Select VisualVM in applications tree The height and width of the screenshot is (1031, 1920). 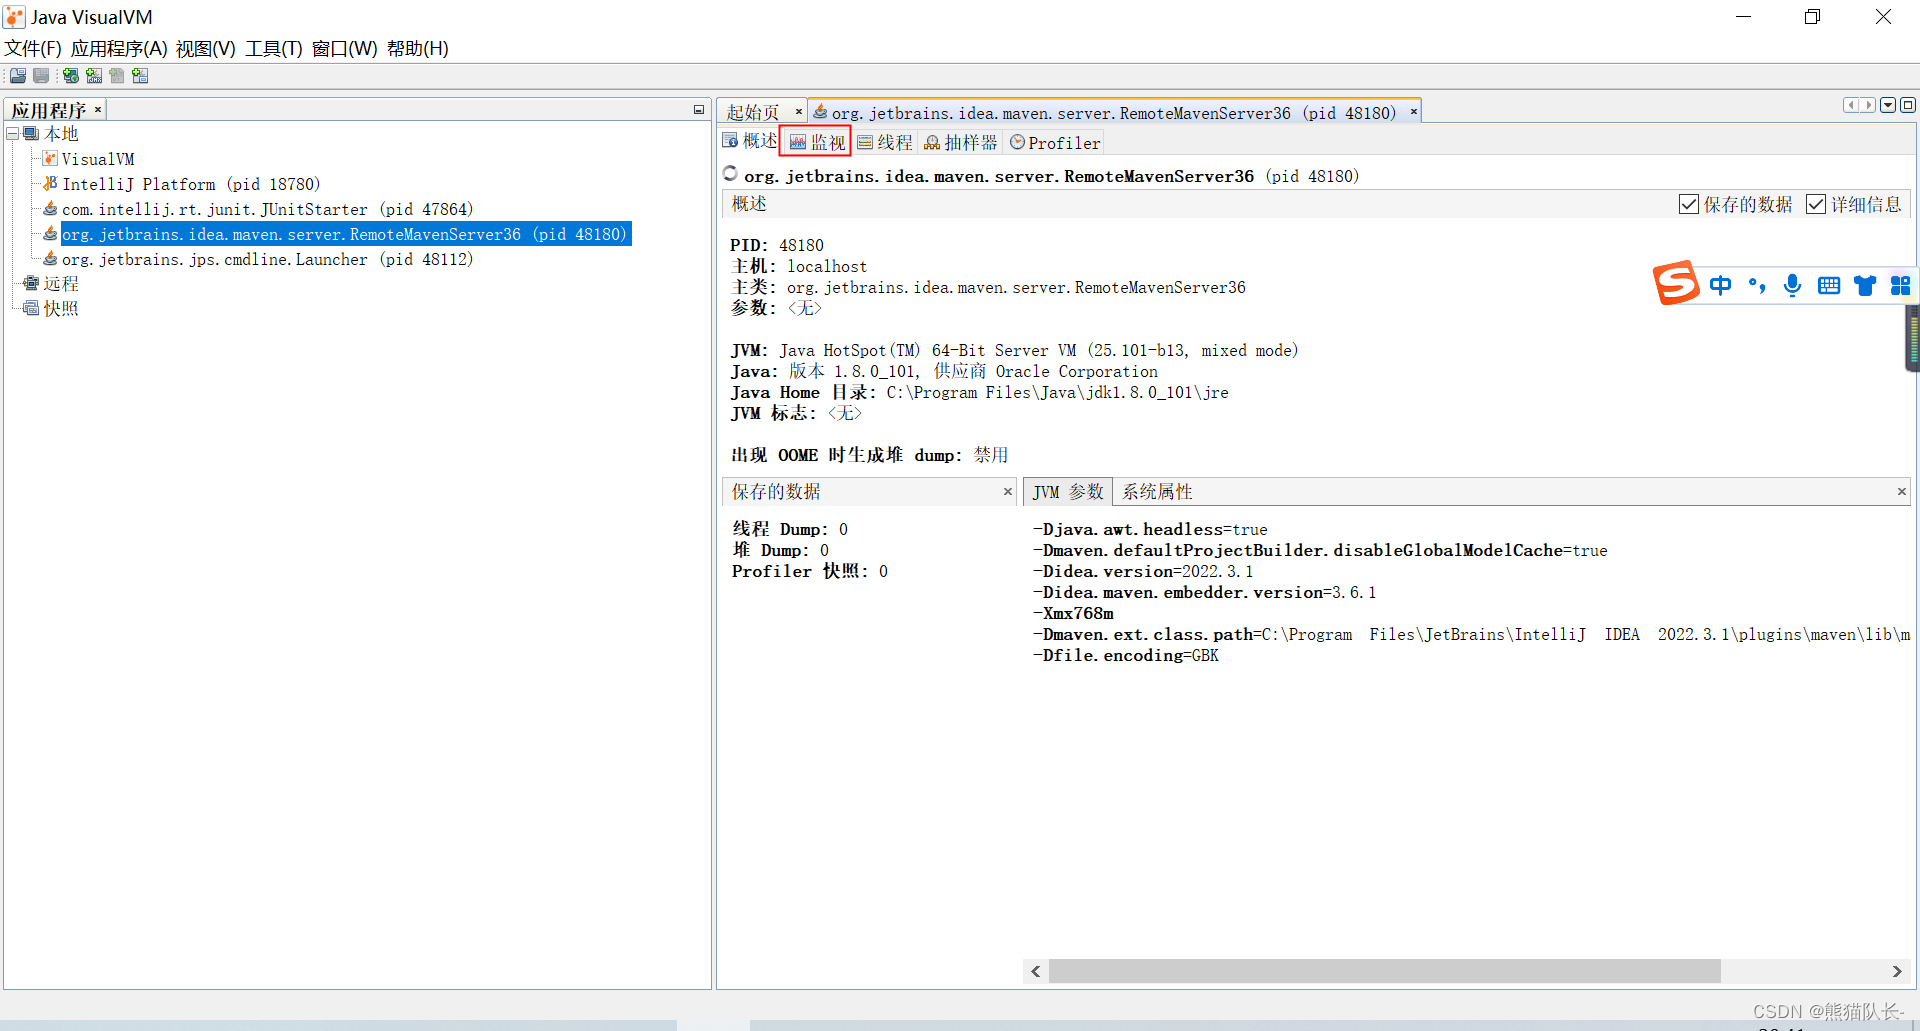[x=98, y=159]
